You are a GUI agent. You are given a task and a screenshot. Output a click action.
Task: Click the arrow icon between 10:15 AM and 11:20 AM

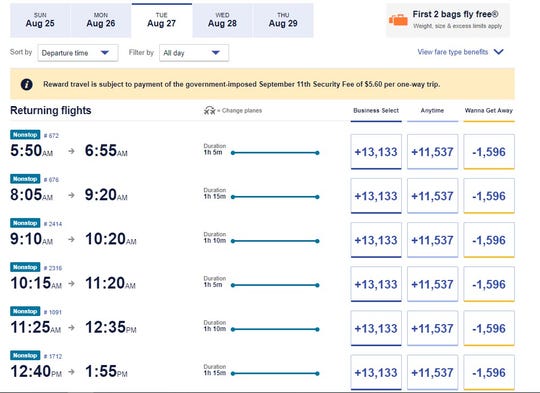(72, 283)
